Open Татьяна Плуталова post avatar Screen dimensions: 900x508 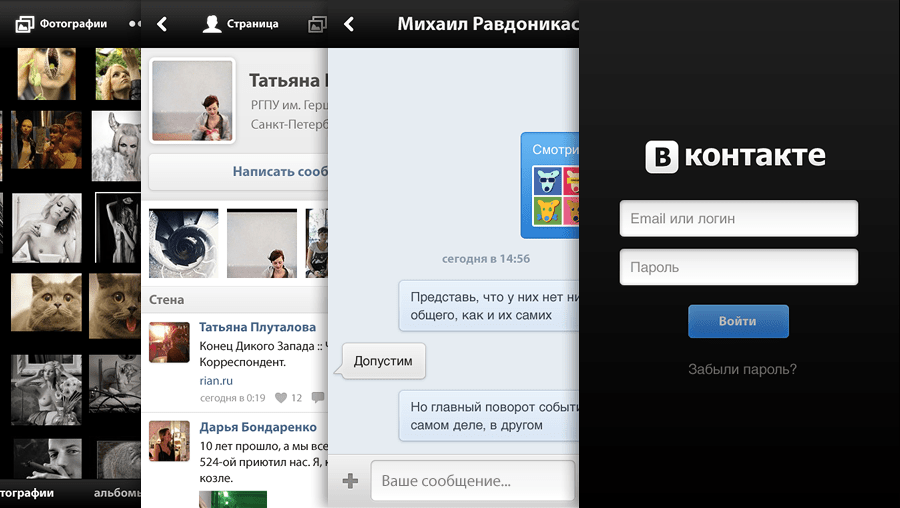point(169,342)
